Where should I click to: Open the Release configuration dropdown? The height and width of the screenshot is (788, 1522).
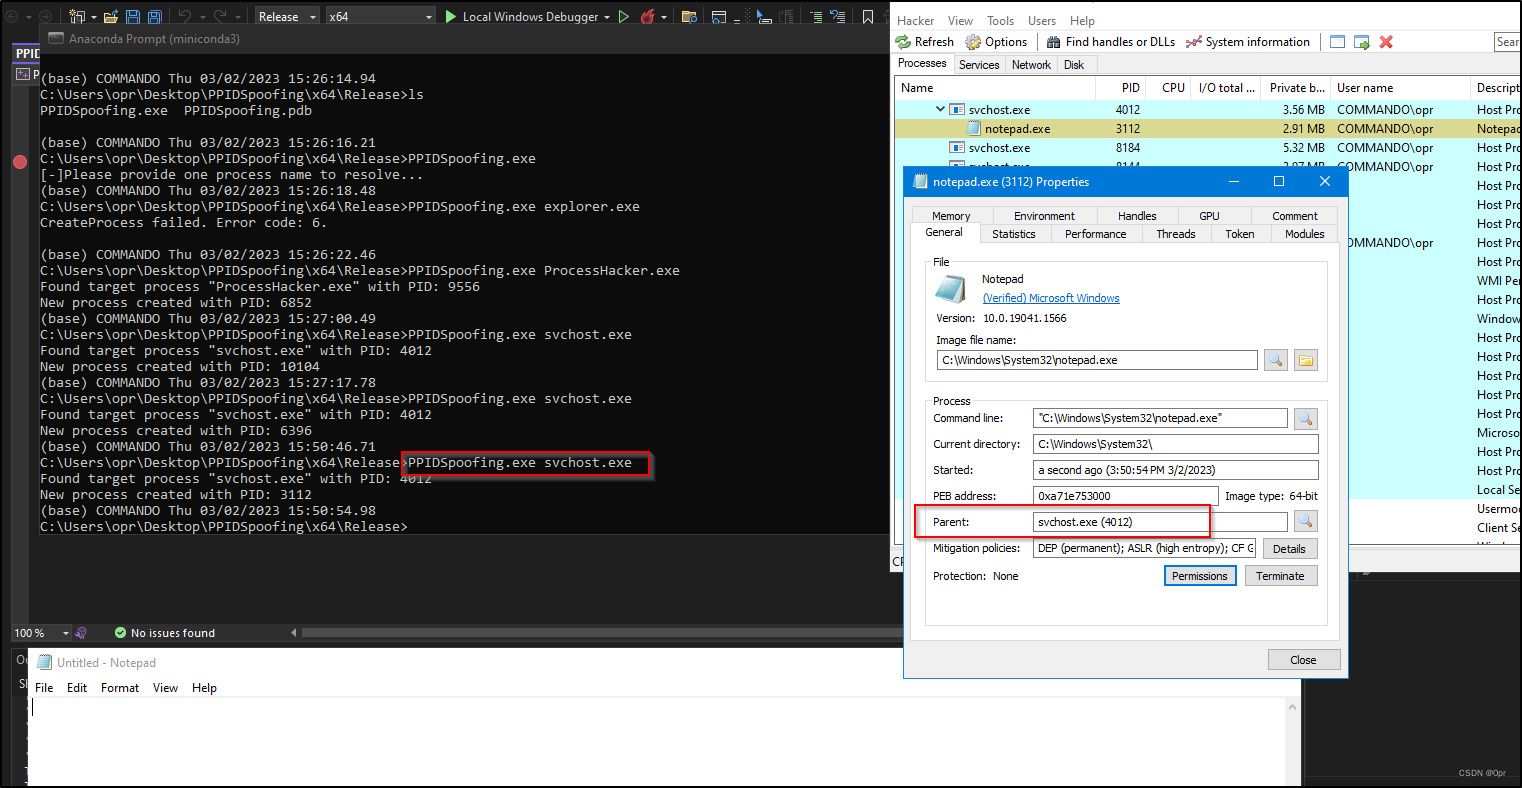tap(313, 16)
